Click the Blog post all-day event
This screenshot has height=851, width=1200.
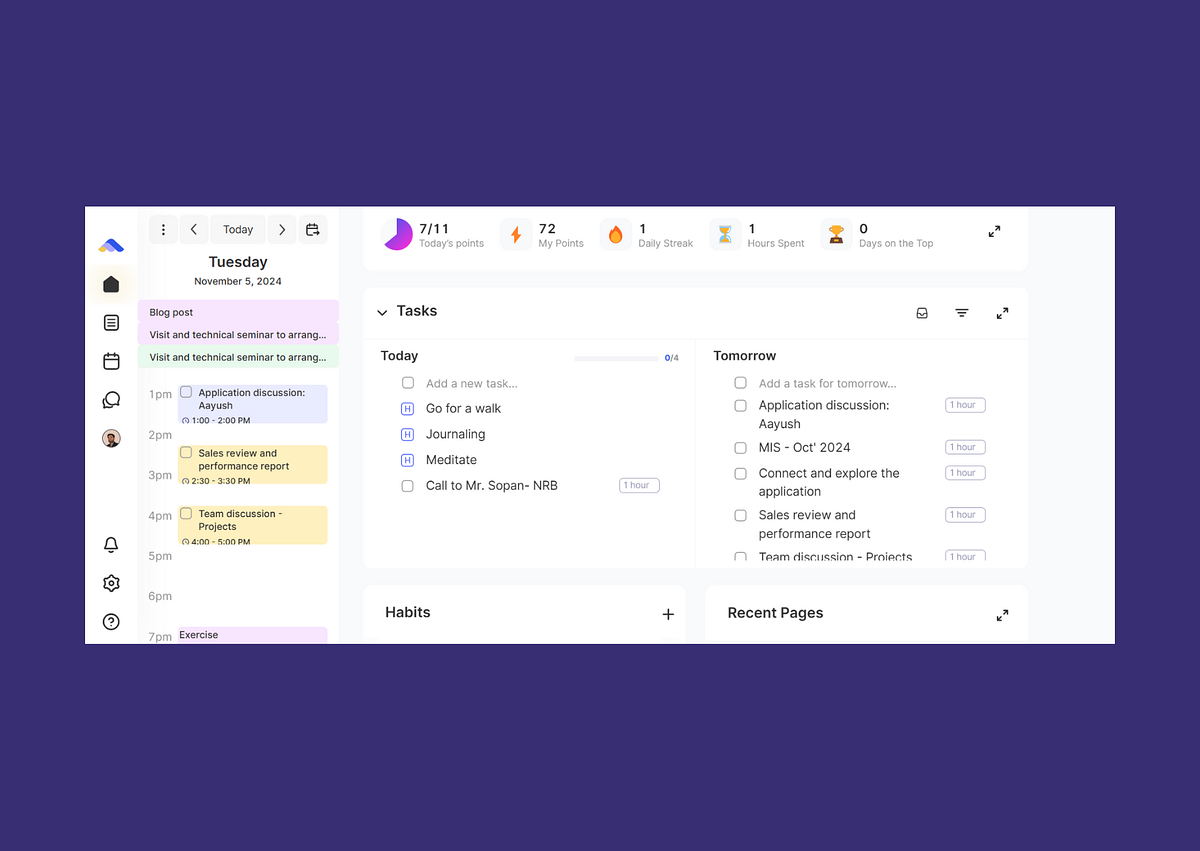click(x=238, y=312)
